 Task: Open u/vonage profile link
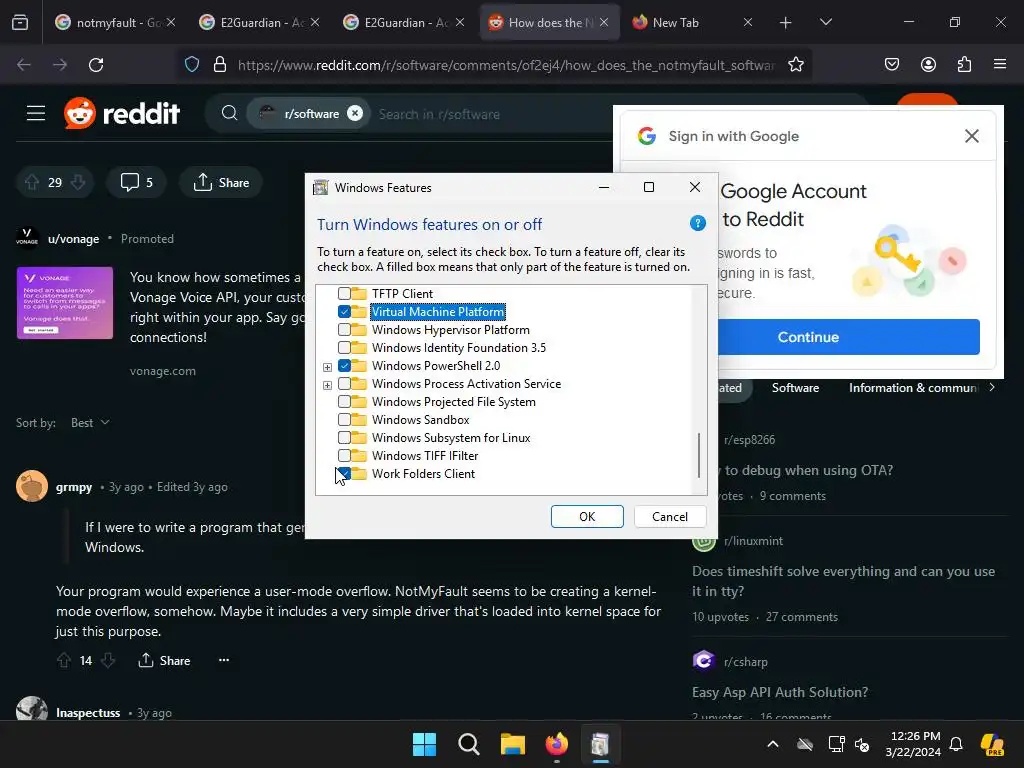(73, 239)
